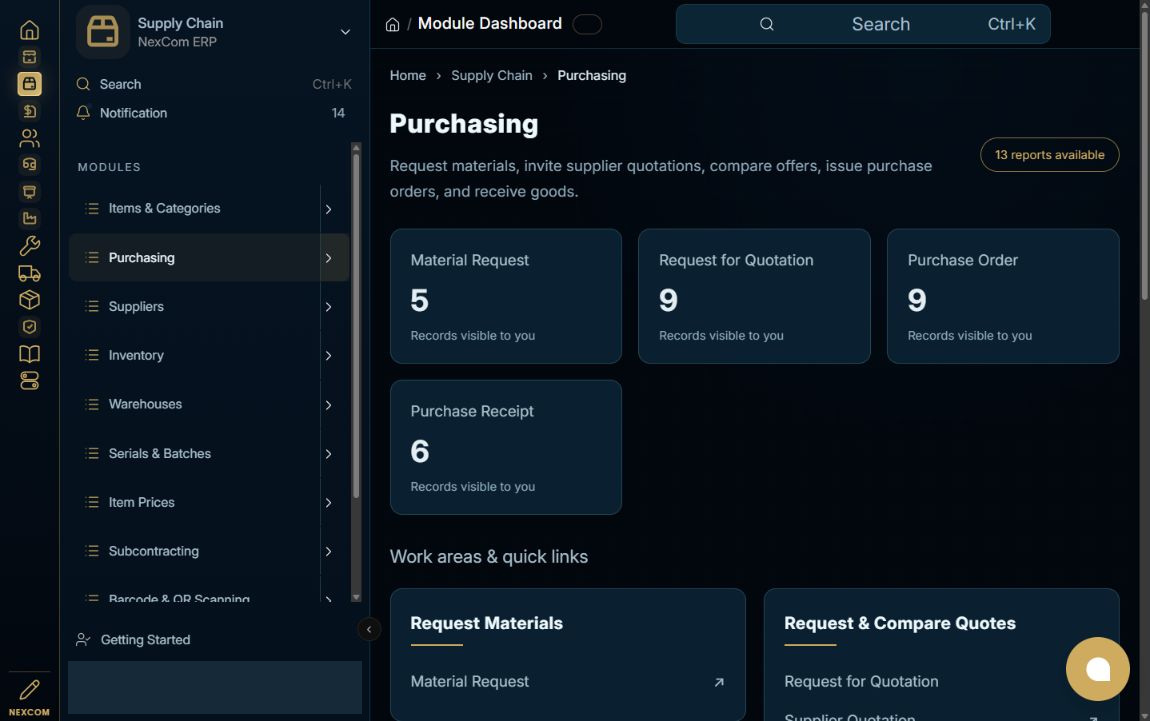Expand the Items & Categories chevron
The width and height of the screenshot is (1150, 721).
point(328,209)
